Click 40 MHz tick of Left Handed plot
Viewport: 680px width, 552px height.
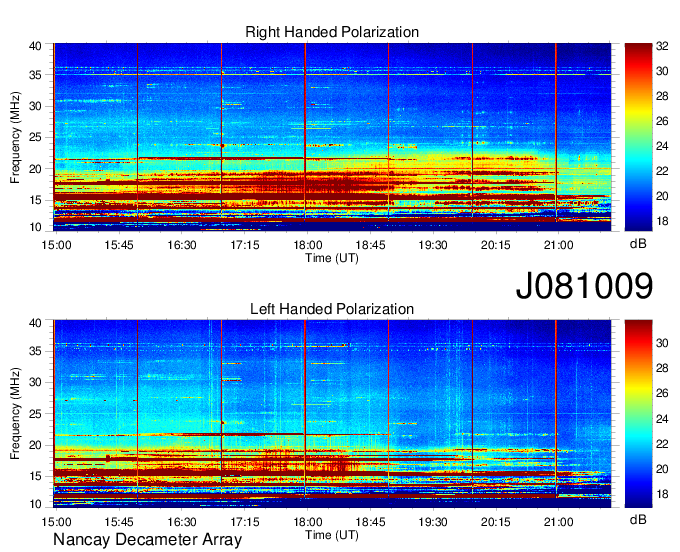click(x=35, y=323)
